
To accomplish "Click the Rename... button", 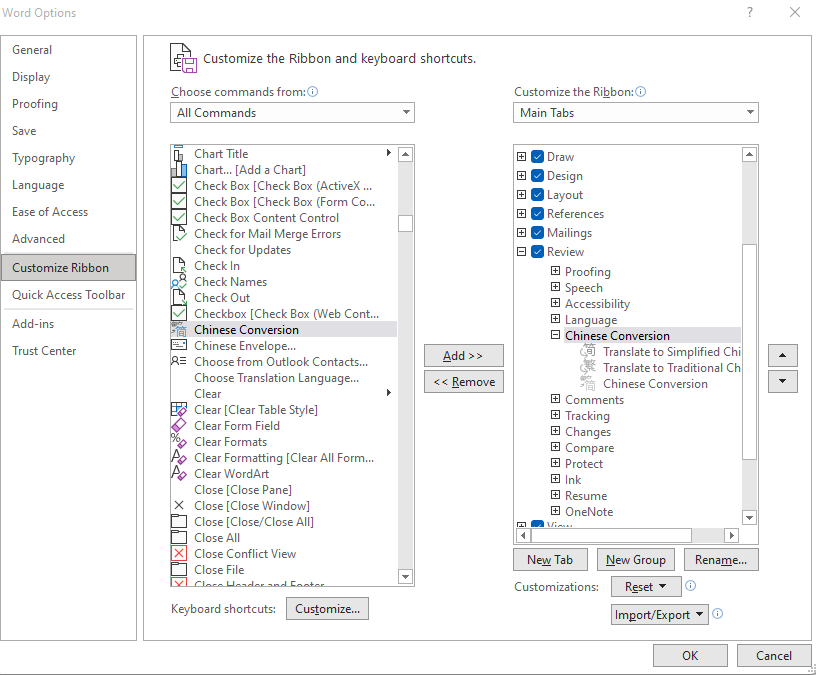I will coord(721,560).
